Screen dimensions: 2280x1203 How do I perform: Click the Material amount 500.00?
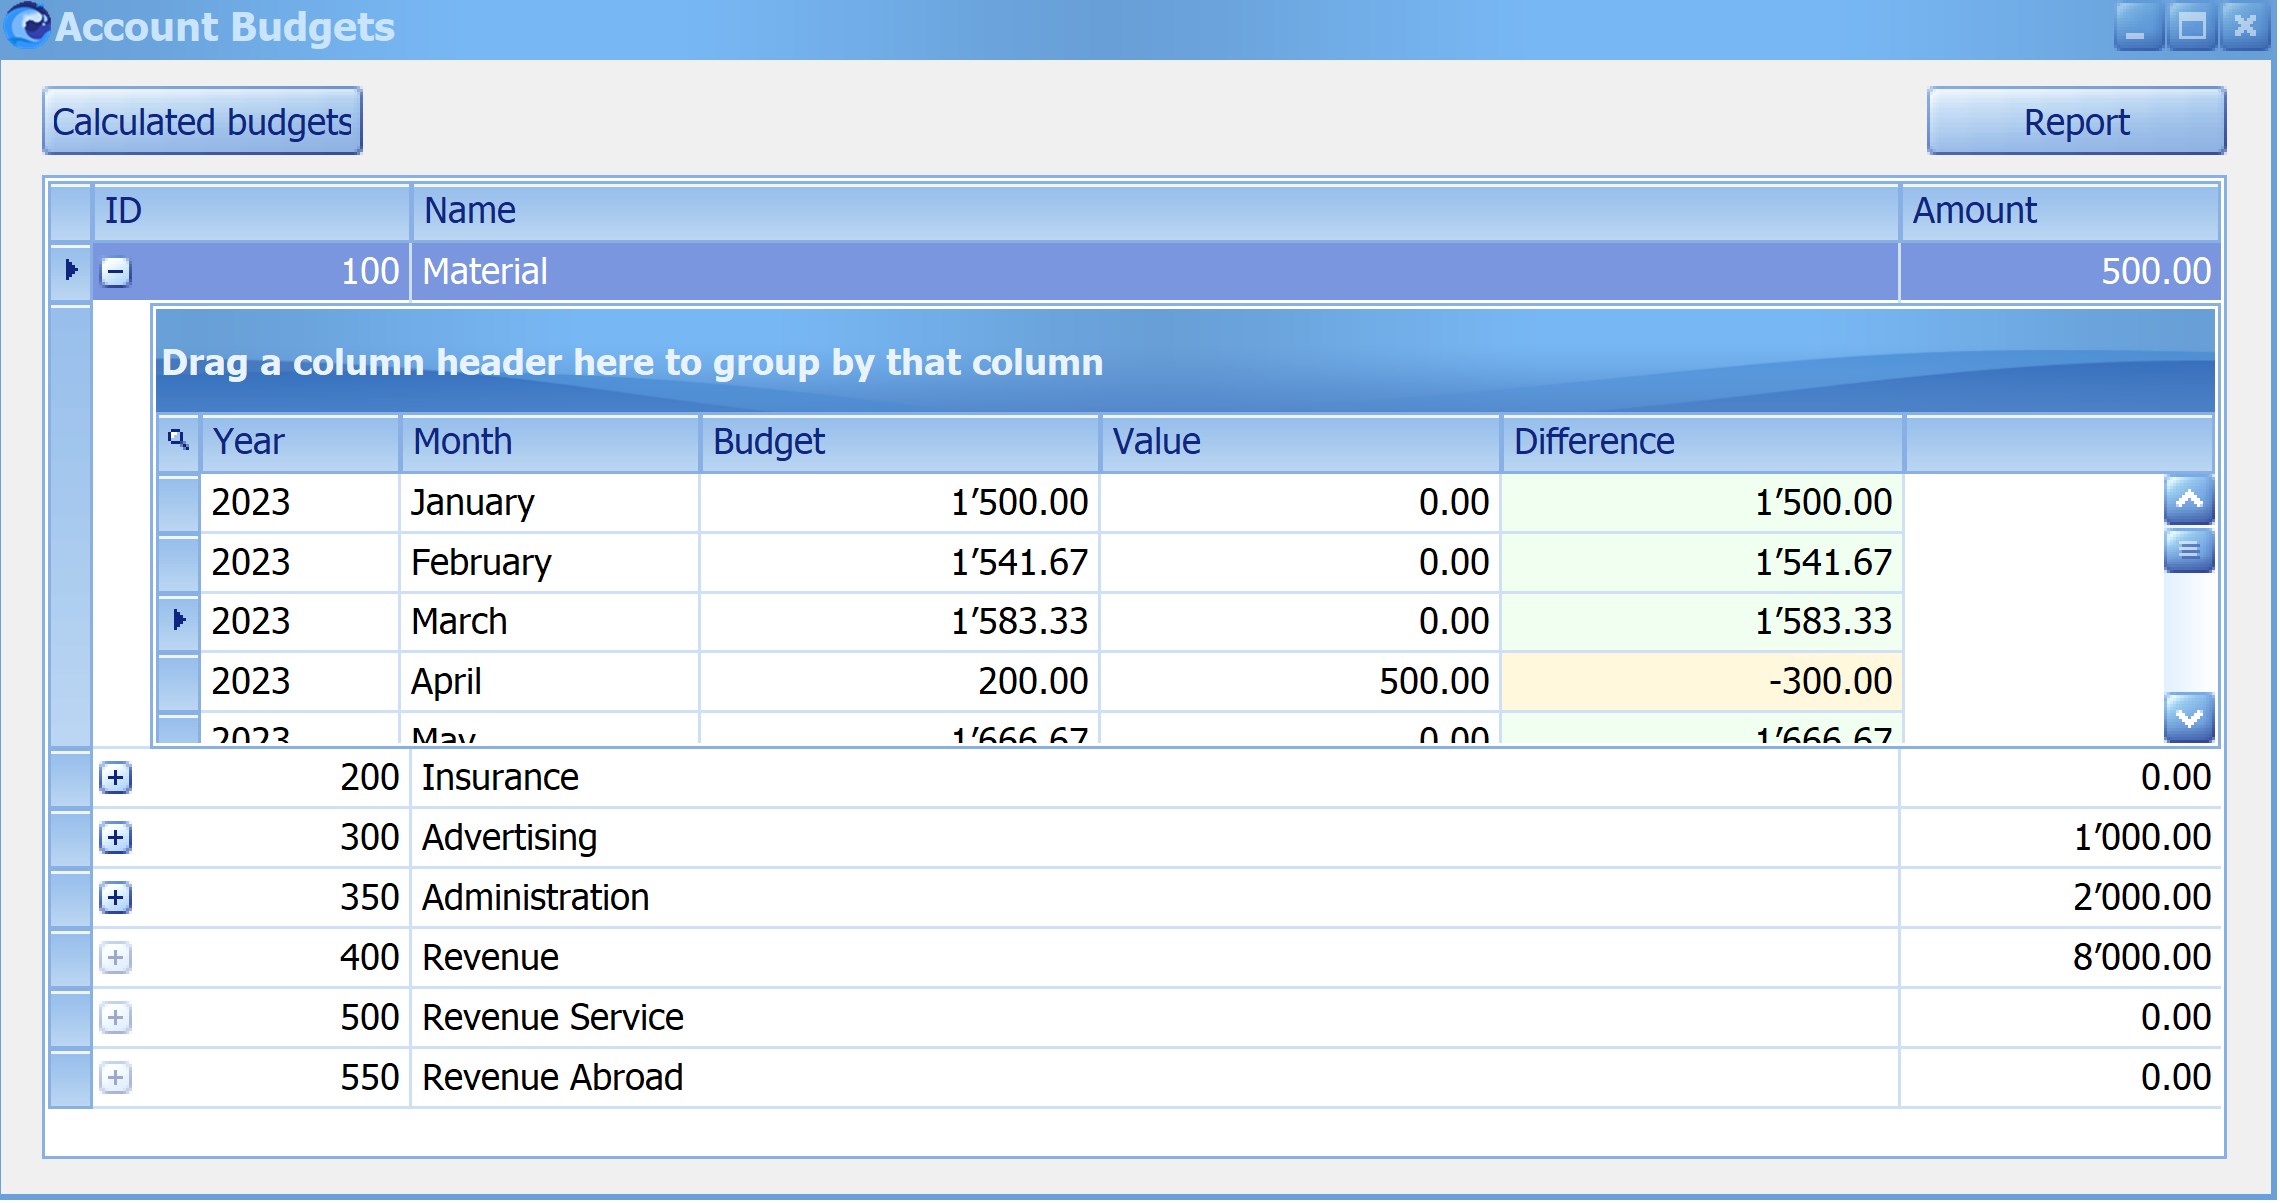[x=2060, y=271]
